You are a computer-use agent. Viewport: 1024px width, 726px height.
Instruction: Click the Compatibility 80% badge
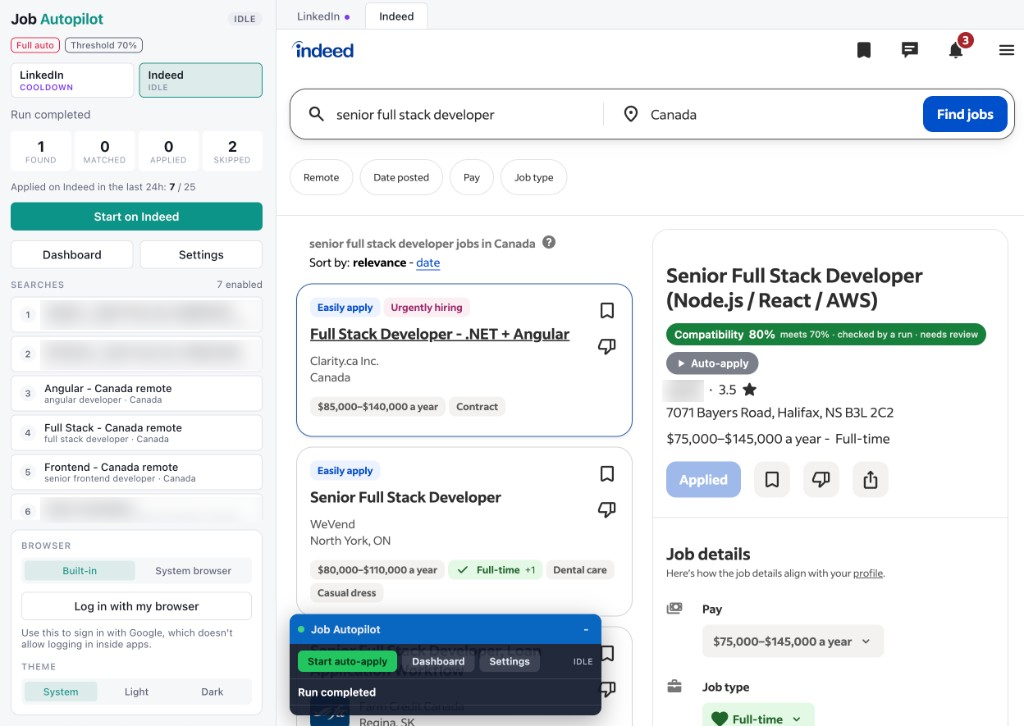(826, 334)
